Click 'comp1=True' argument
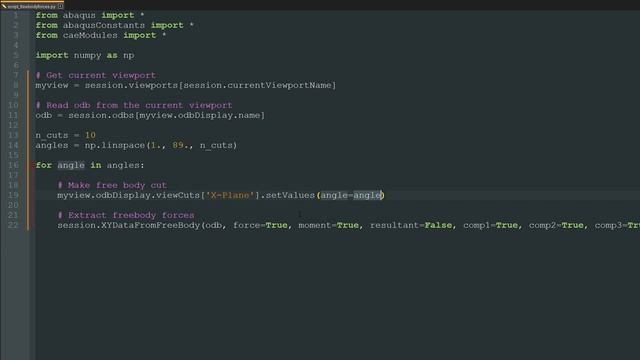 490,225
